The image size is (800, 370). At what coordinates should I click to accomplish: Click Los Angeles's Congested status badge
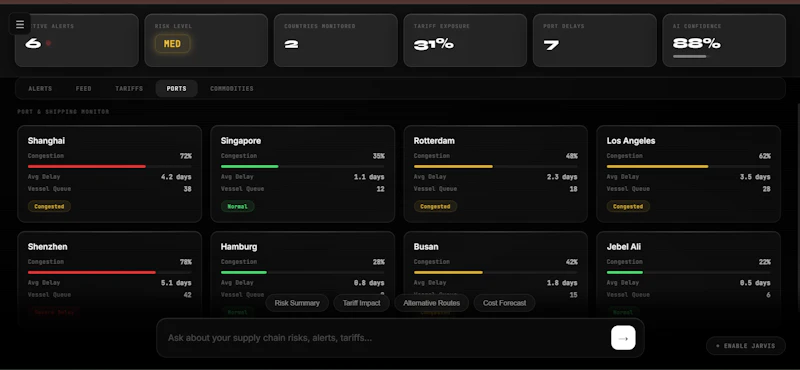pos(628,207)
